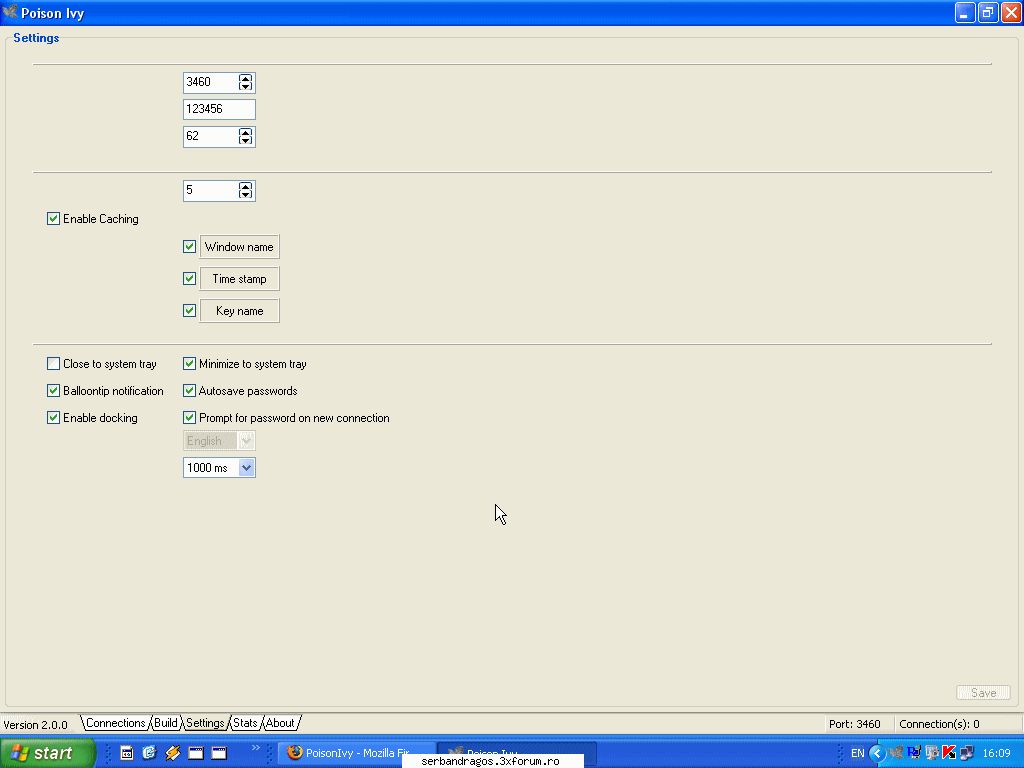Uncheck the Key name checkbox

click(189, 311)
